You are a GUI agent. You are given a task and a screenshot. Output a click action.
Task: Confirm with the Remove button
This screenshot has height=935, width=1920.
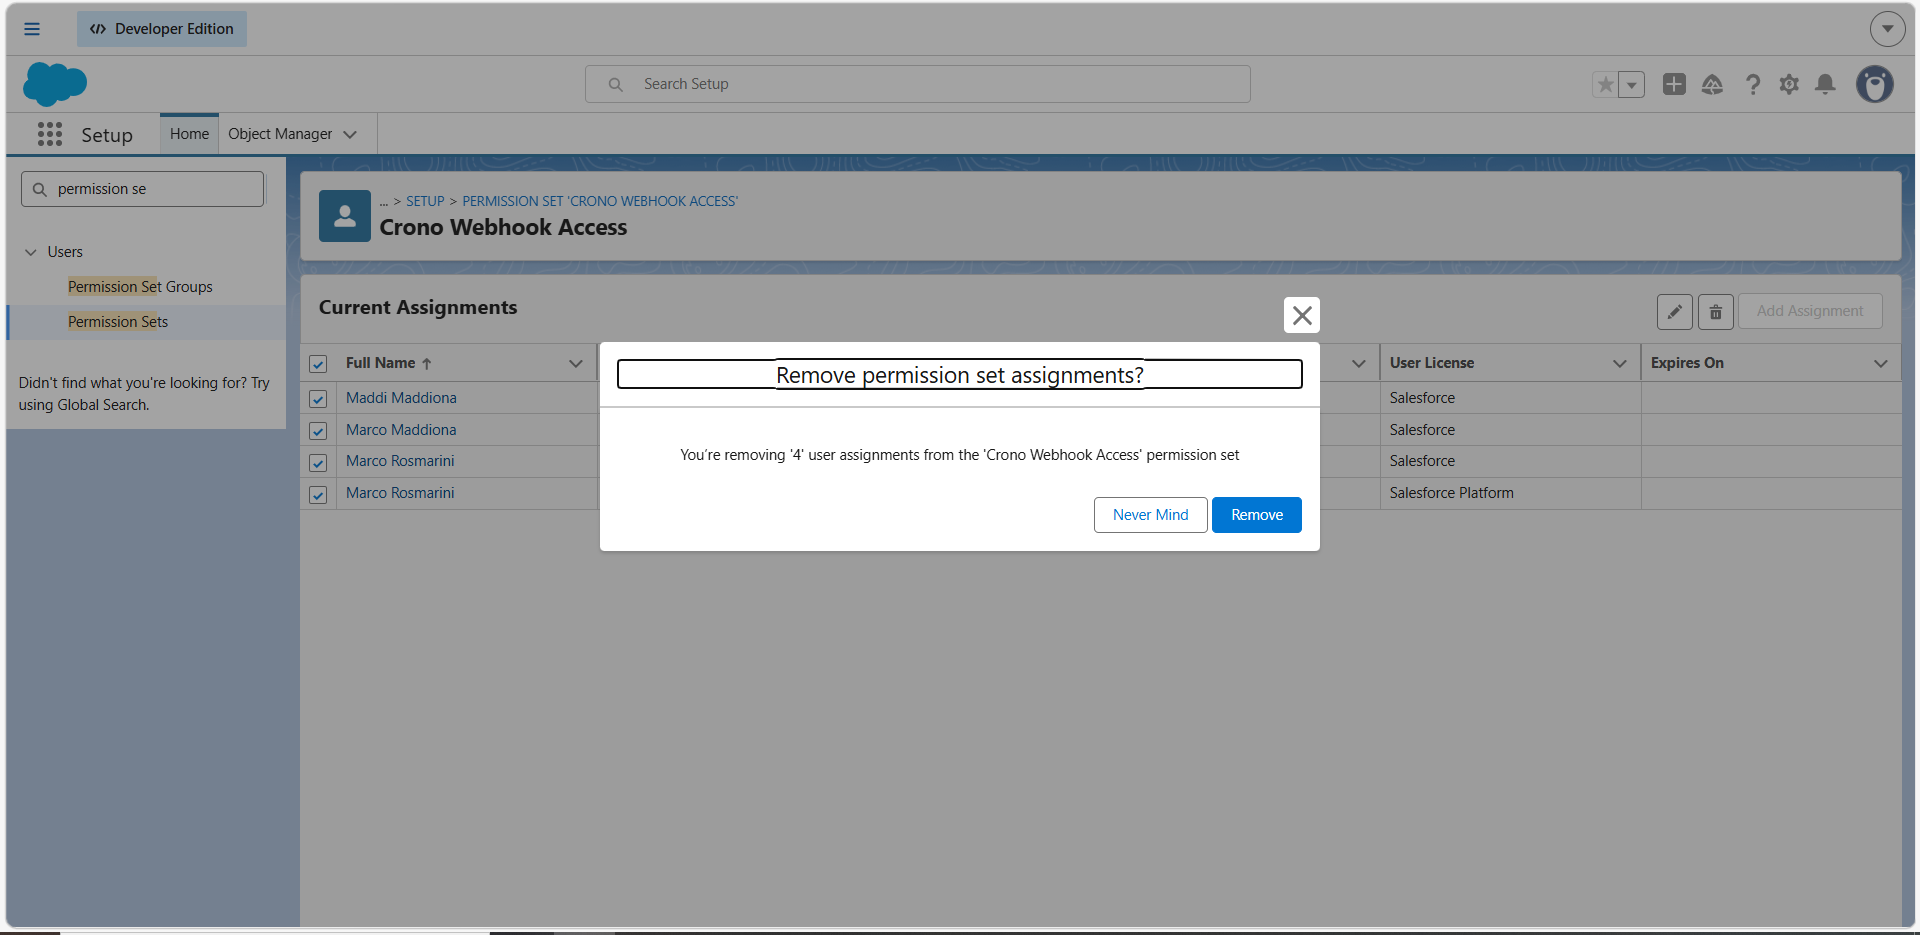(x=1257, y=515)
